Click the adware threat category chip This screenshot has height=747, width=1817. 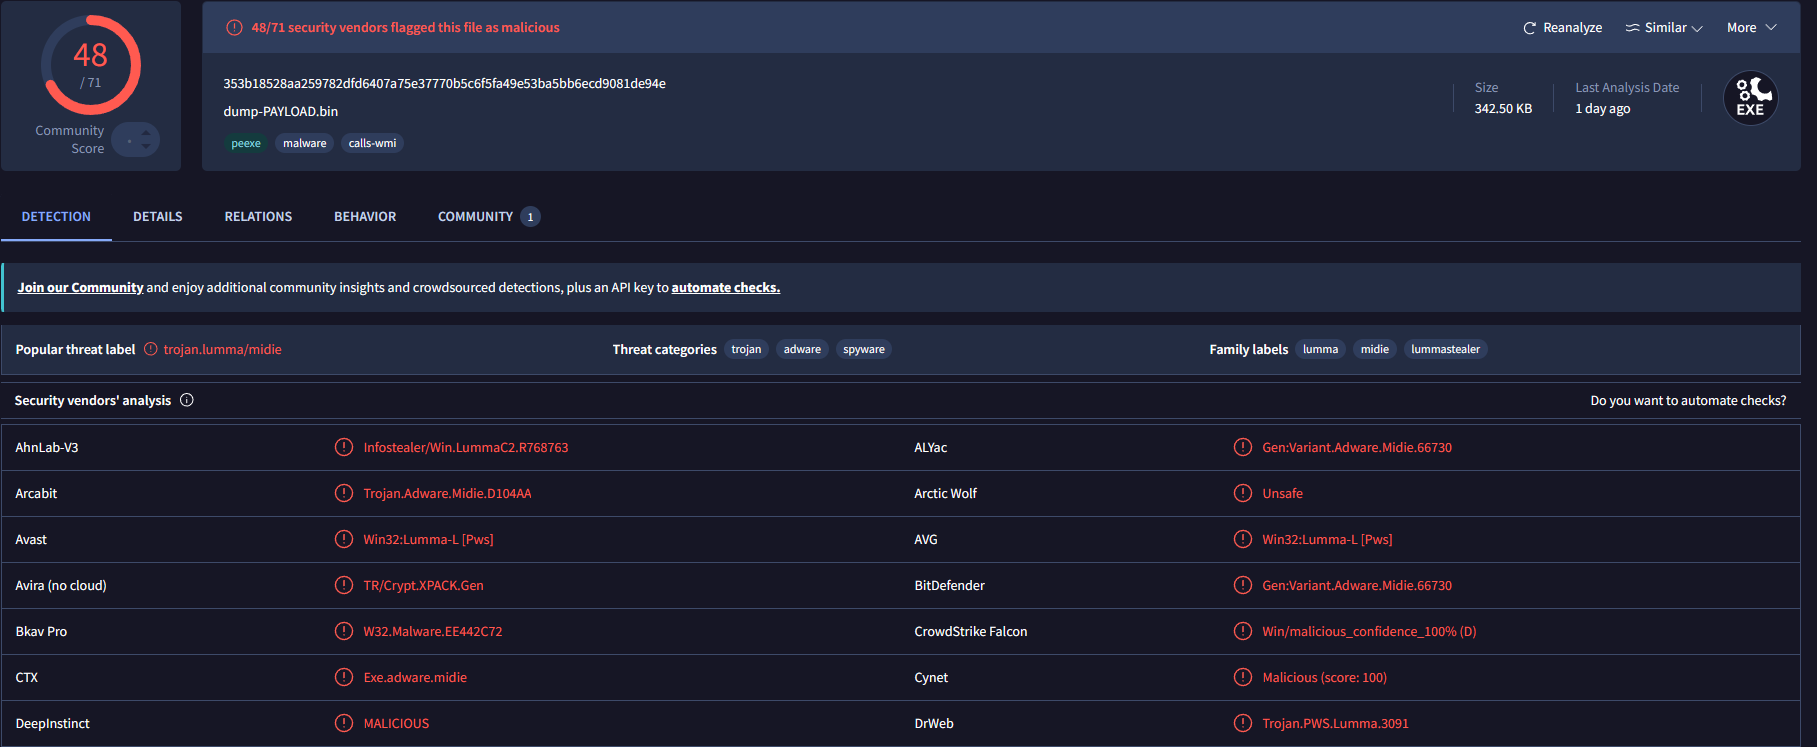click(802, 349)
